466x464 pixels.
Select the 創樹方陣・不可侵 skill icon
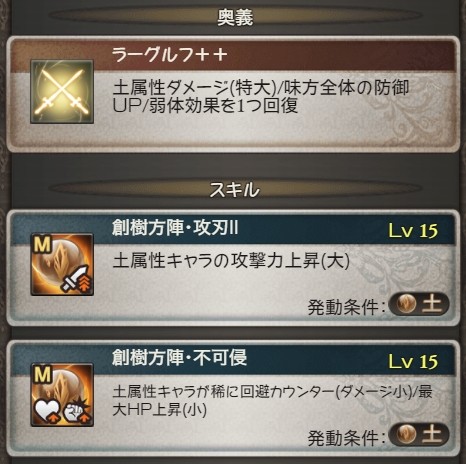pyautogui.click(x=62, y=395)
